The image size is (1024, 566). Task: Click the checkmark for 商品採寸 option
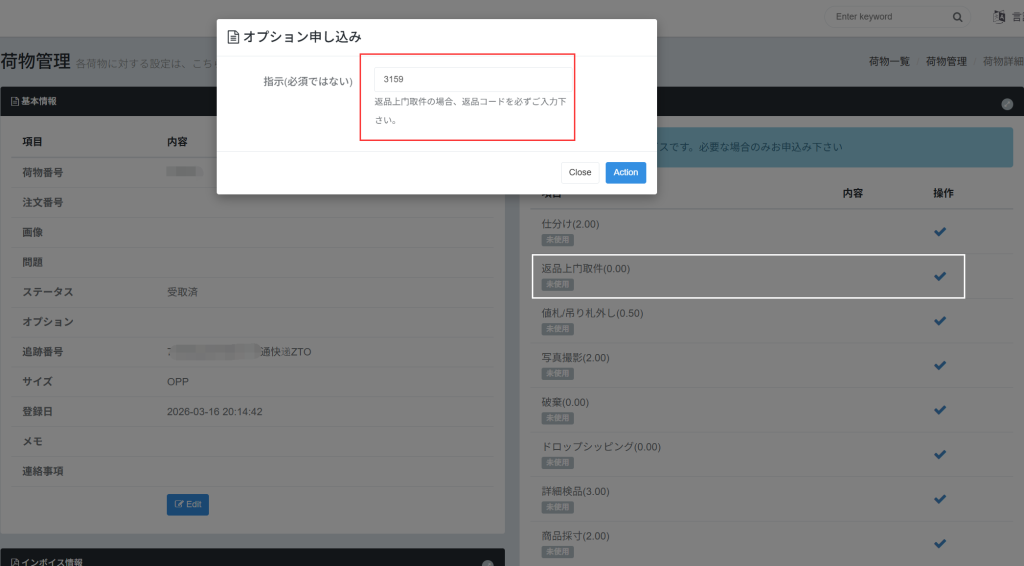pyautogui.click(x=939, y=543)
